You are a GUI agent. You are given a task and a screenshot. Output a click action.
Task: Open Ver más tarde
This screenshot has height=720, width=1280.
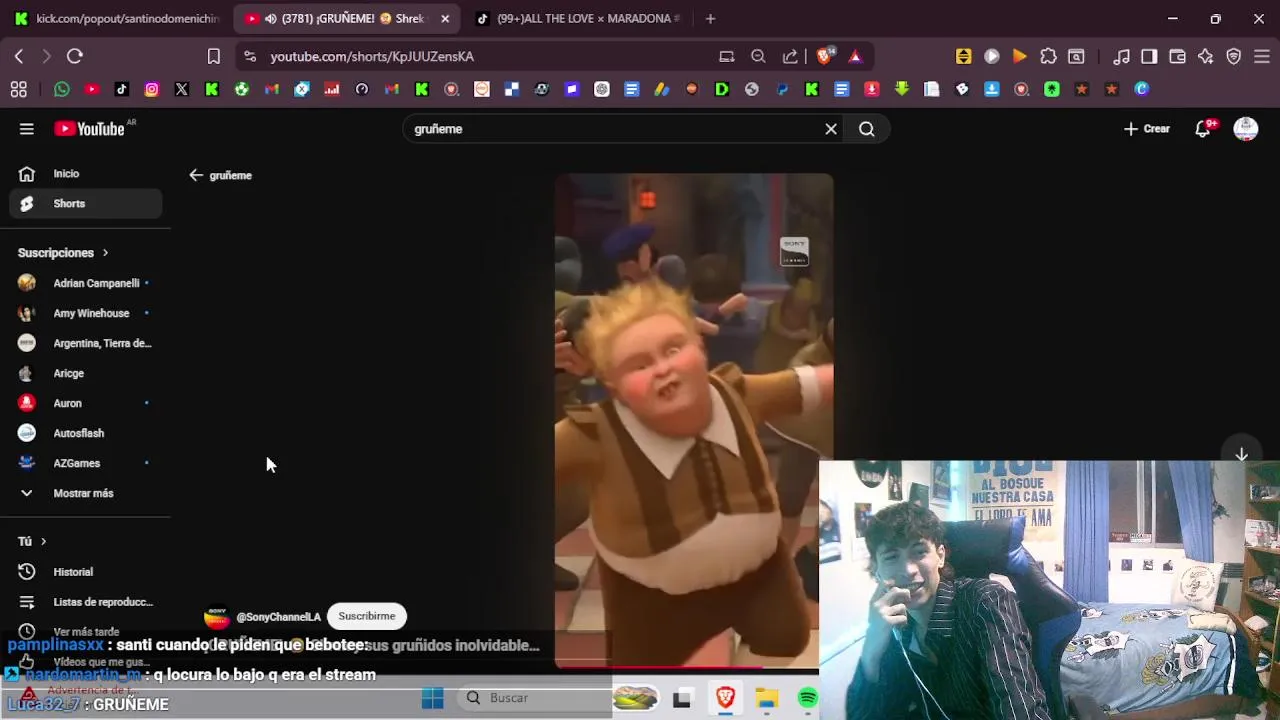pos(86,631)
